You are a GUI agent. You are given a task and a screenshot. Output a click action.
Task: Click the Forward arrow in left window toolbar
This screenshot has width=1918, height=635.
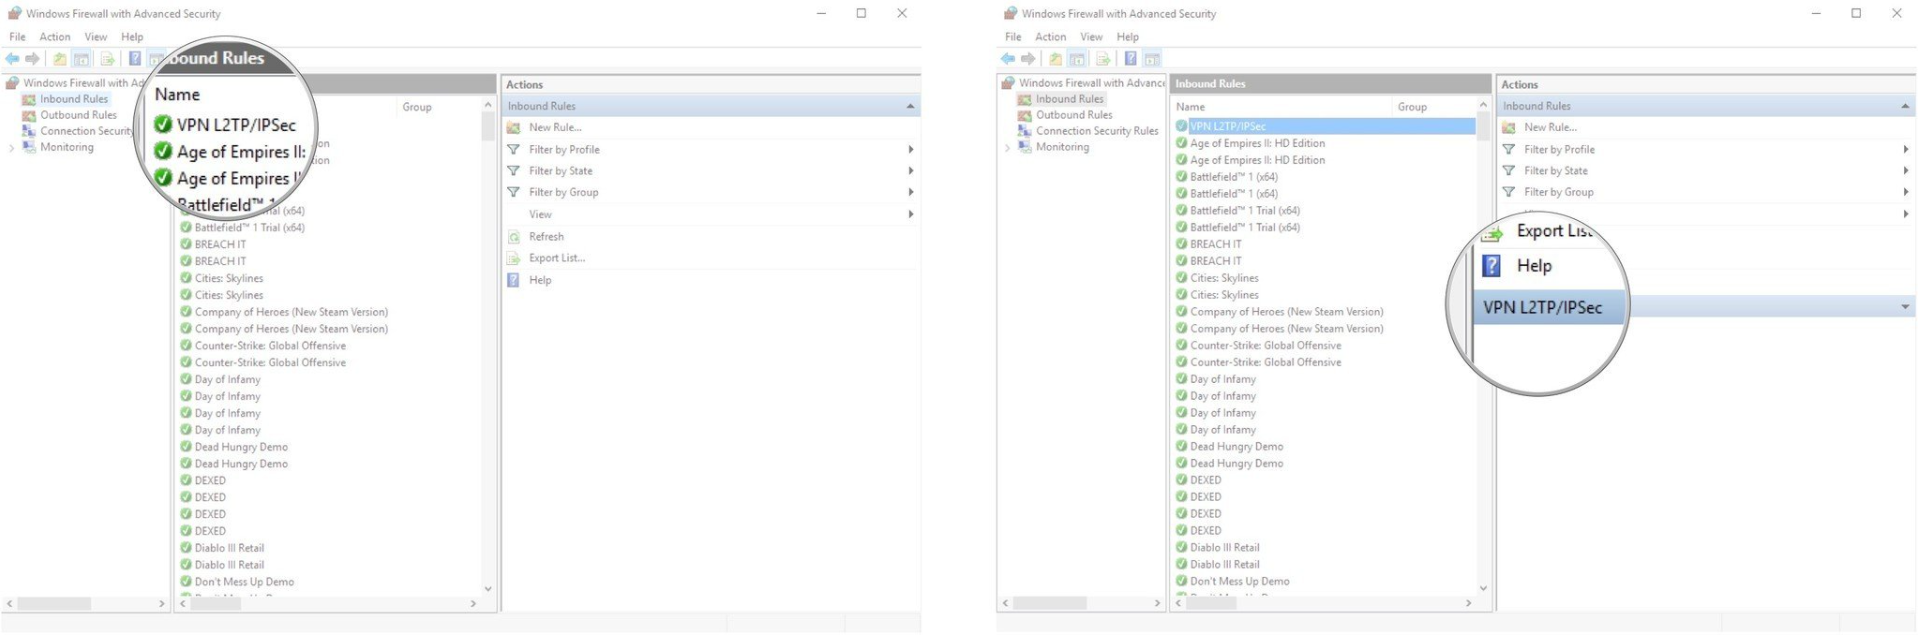(x=32, y=59)
